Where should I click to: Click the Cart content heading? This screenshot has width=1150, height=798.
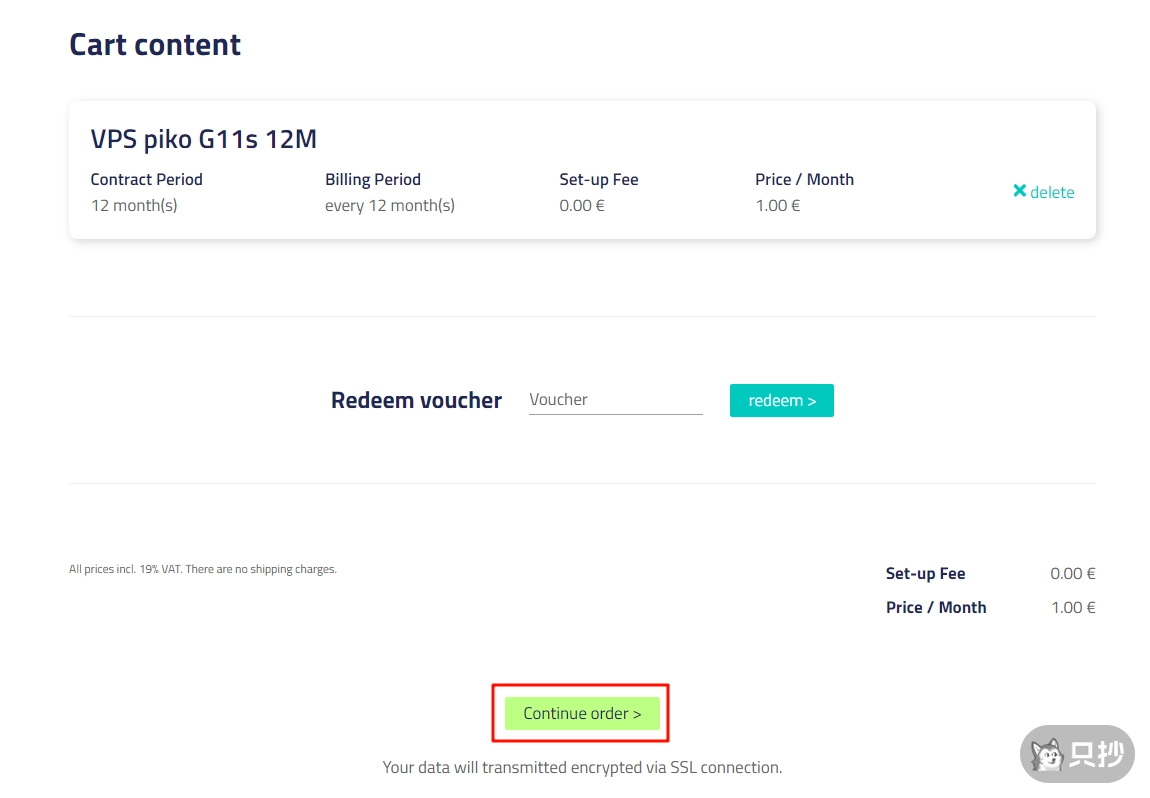point(155,45)
